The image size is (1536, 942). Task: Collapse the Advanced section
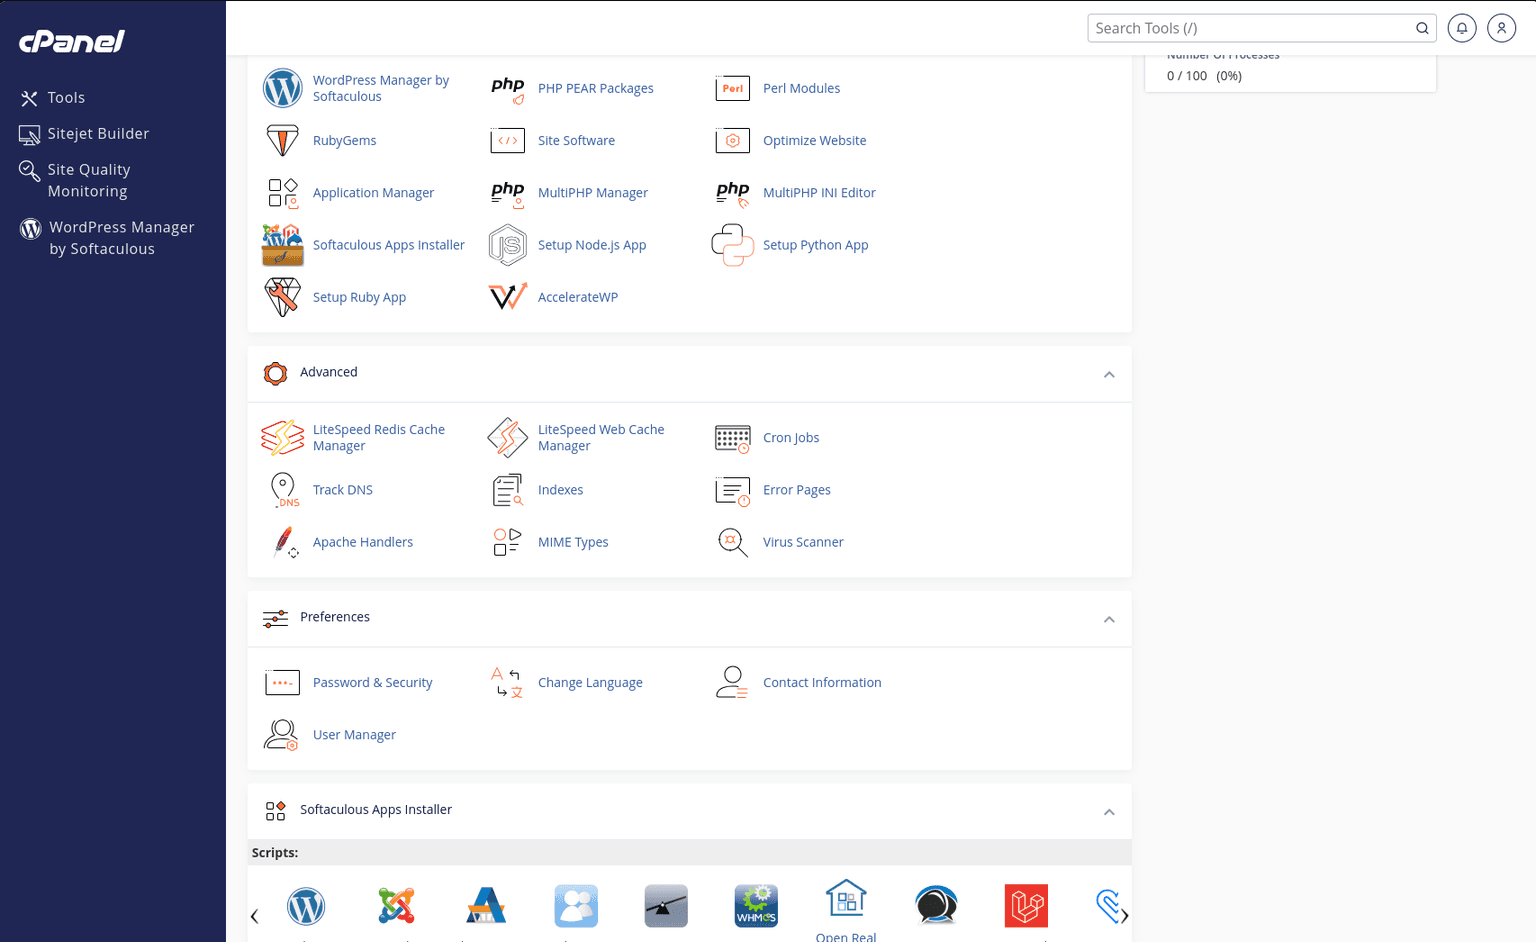click(1109, 374)
